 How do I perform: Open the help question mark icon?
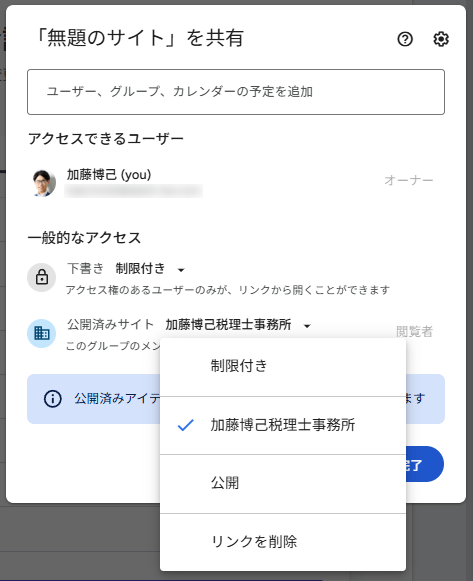(405, 39)
